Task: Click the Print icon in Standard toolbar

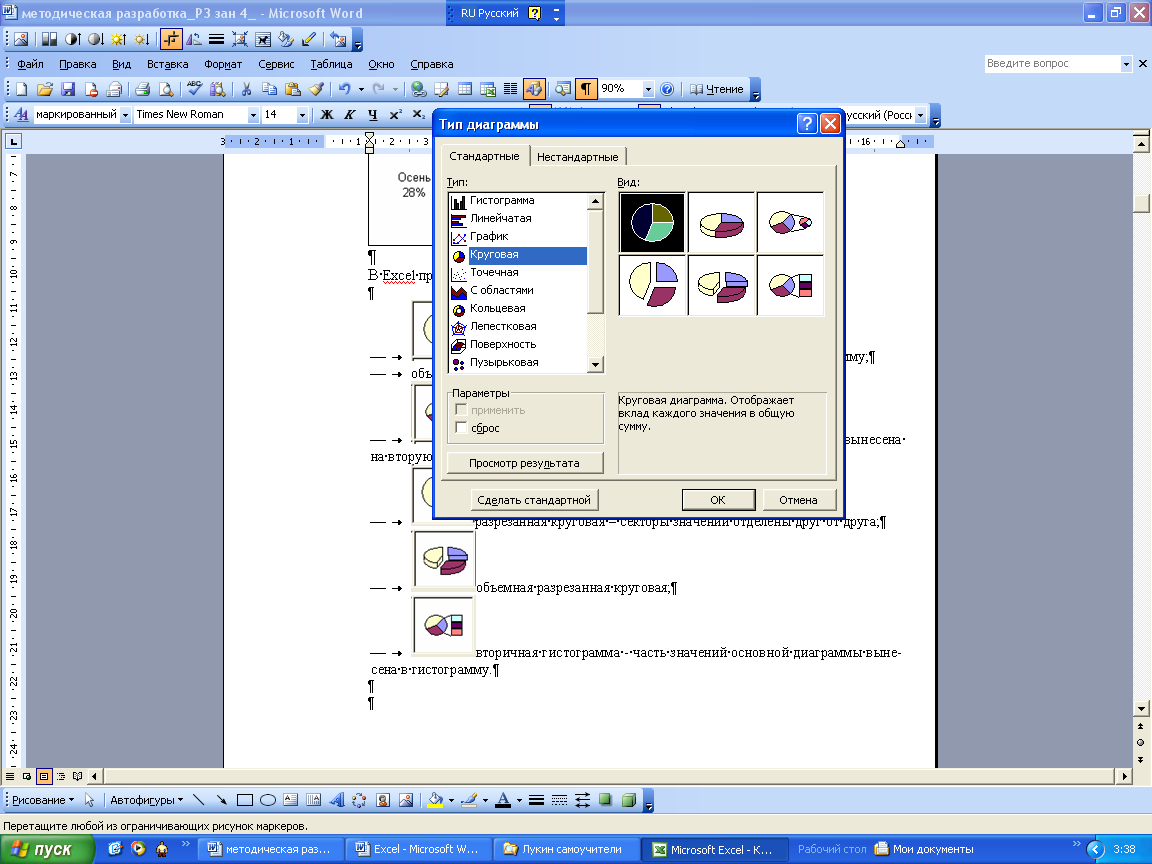Action: coord(143,89)
